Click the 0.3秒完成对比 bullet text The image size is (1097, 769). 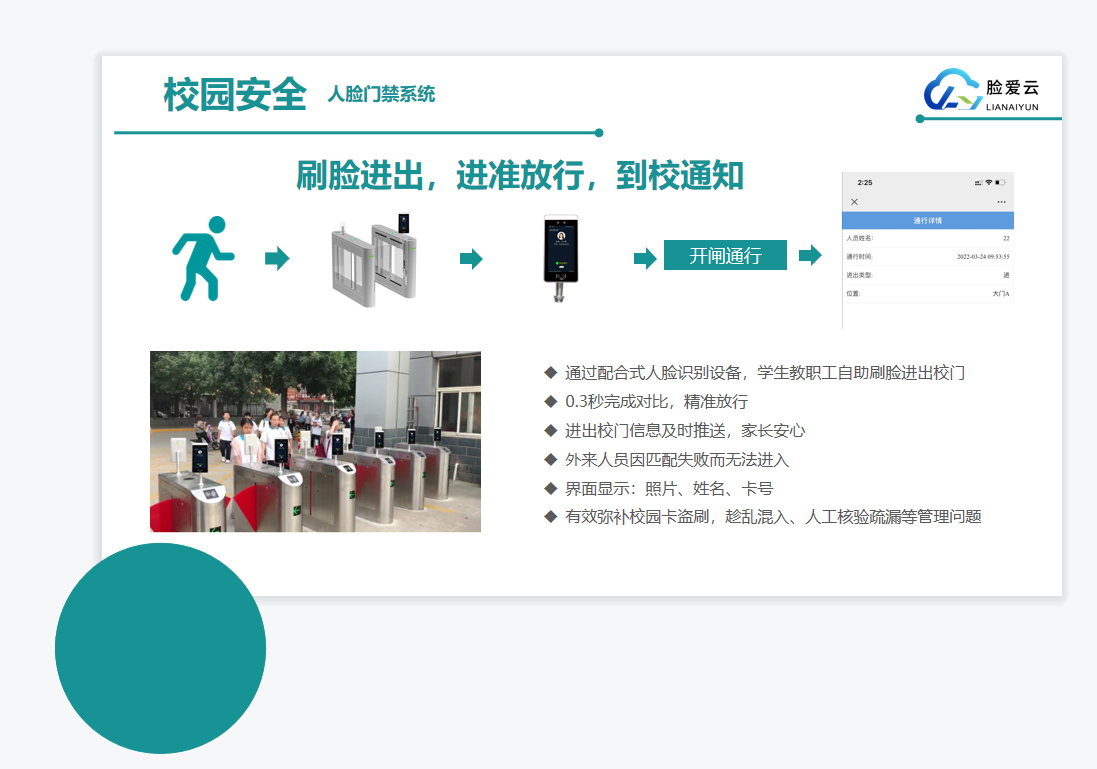point(656,402)
